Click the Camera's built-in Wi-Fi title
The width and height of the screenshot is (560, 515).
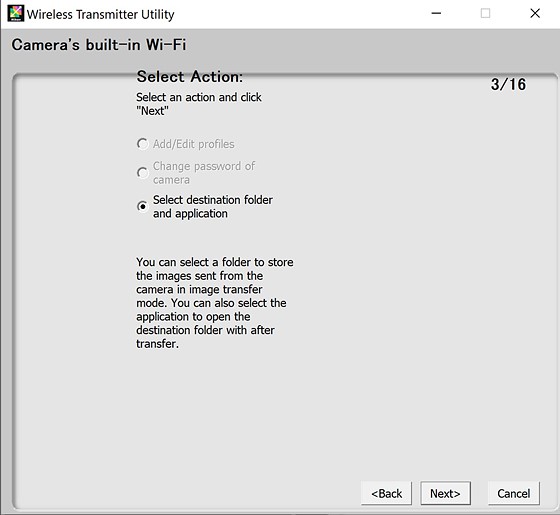[99, 45]
